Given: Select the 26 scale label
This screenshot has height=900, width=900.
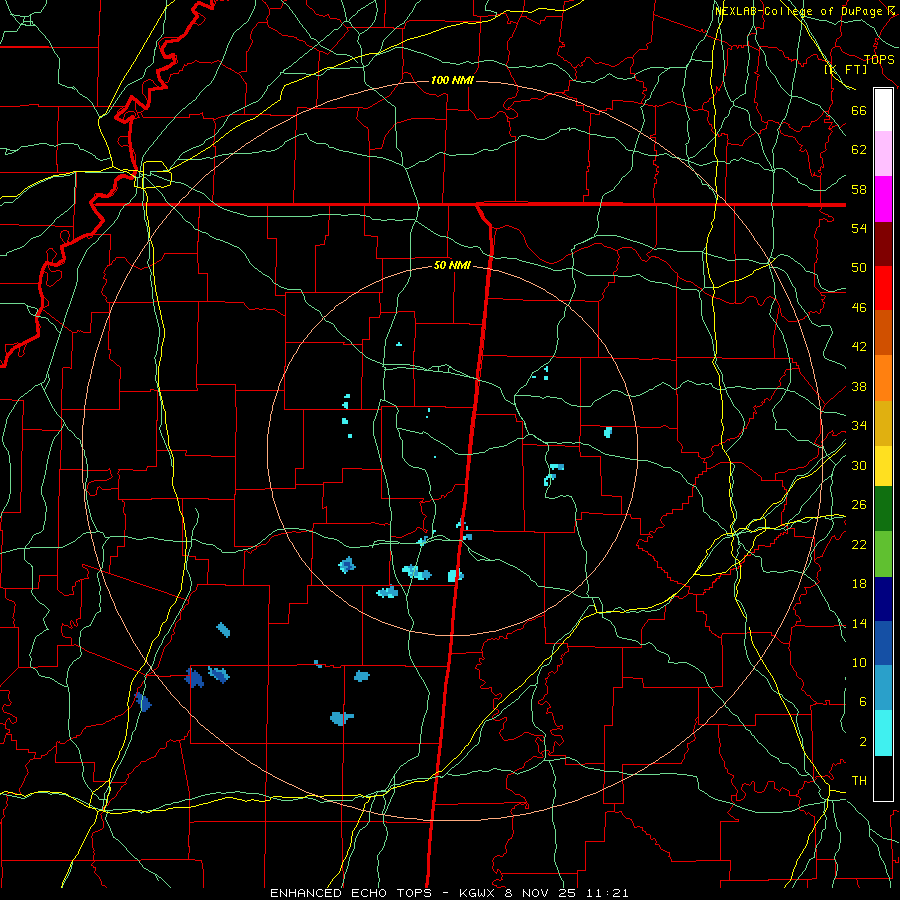Looking at the screenshot, I should click(859, 505).
